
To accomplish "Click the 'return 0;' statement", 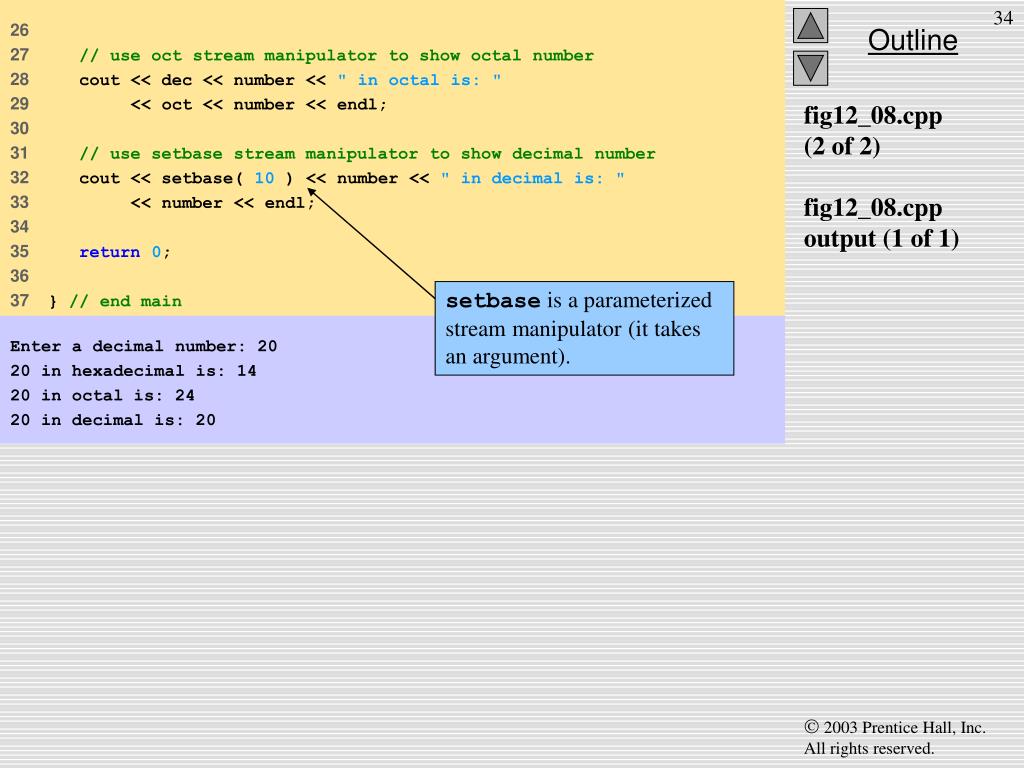I will (x=125, y=252).
